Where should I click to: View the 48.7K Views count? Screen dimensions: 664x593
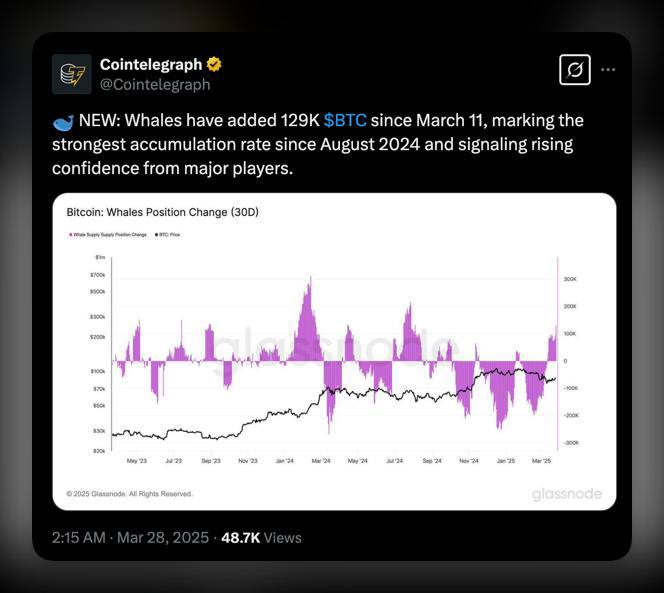pos(261,538)
